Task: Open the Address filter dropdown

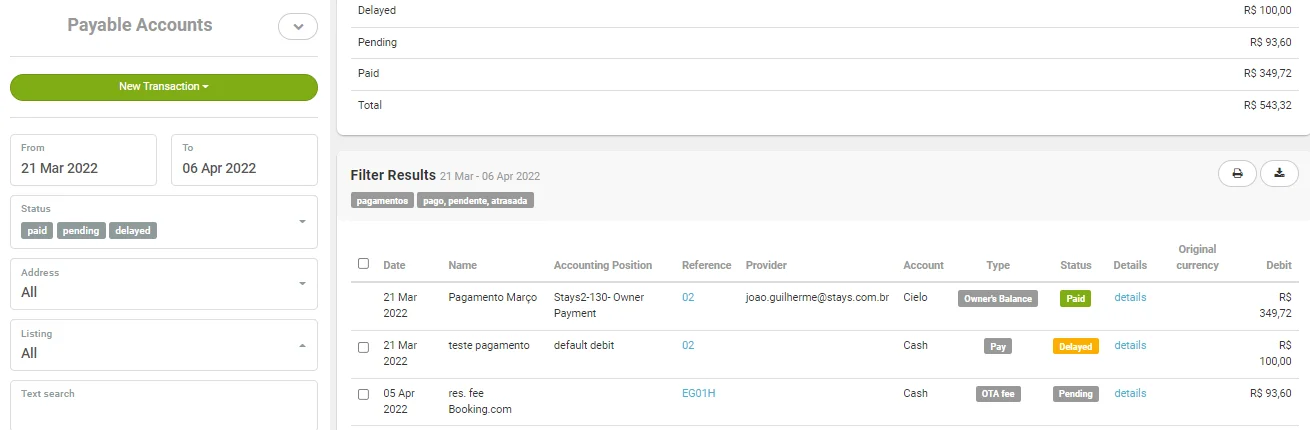Action: click(302, 284)
